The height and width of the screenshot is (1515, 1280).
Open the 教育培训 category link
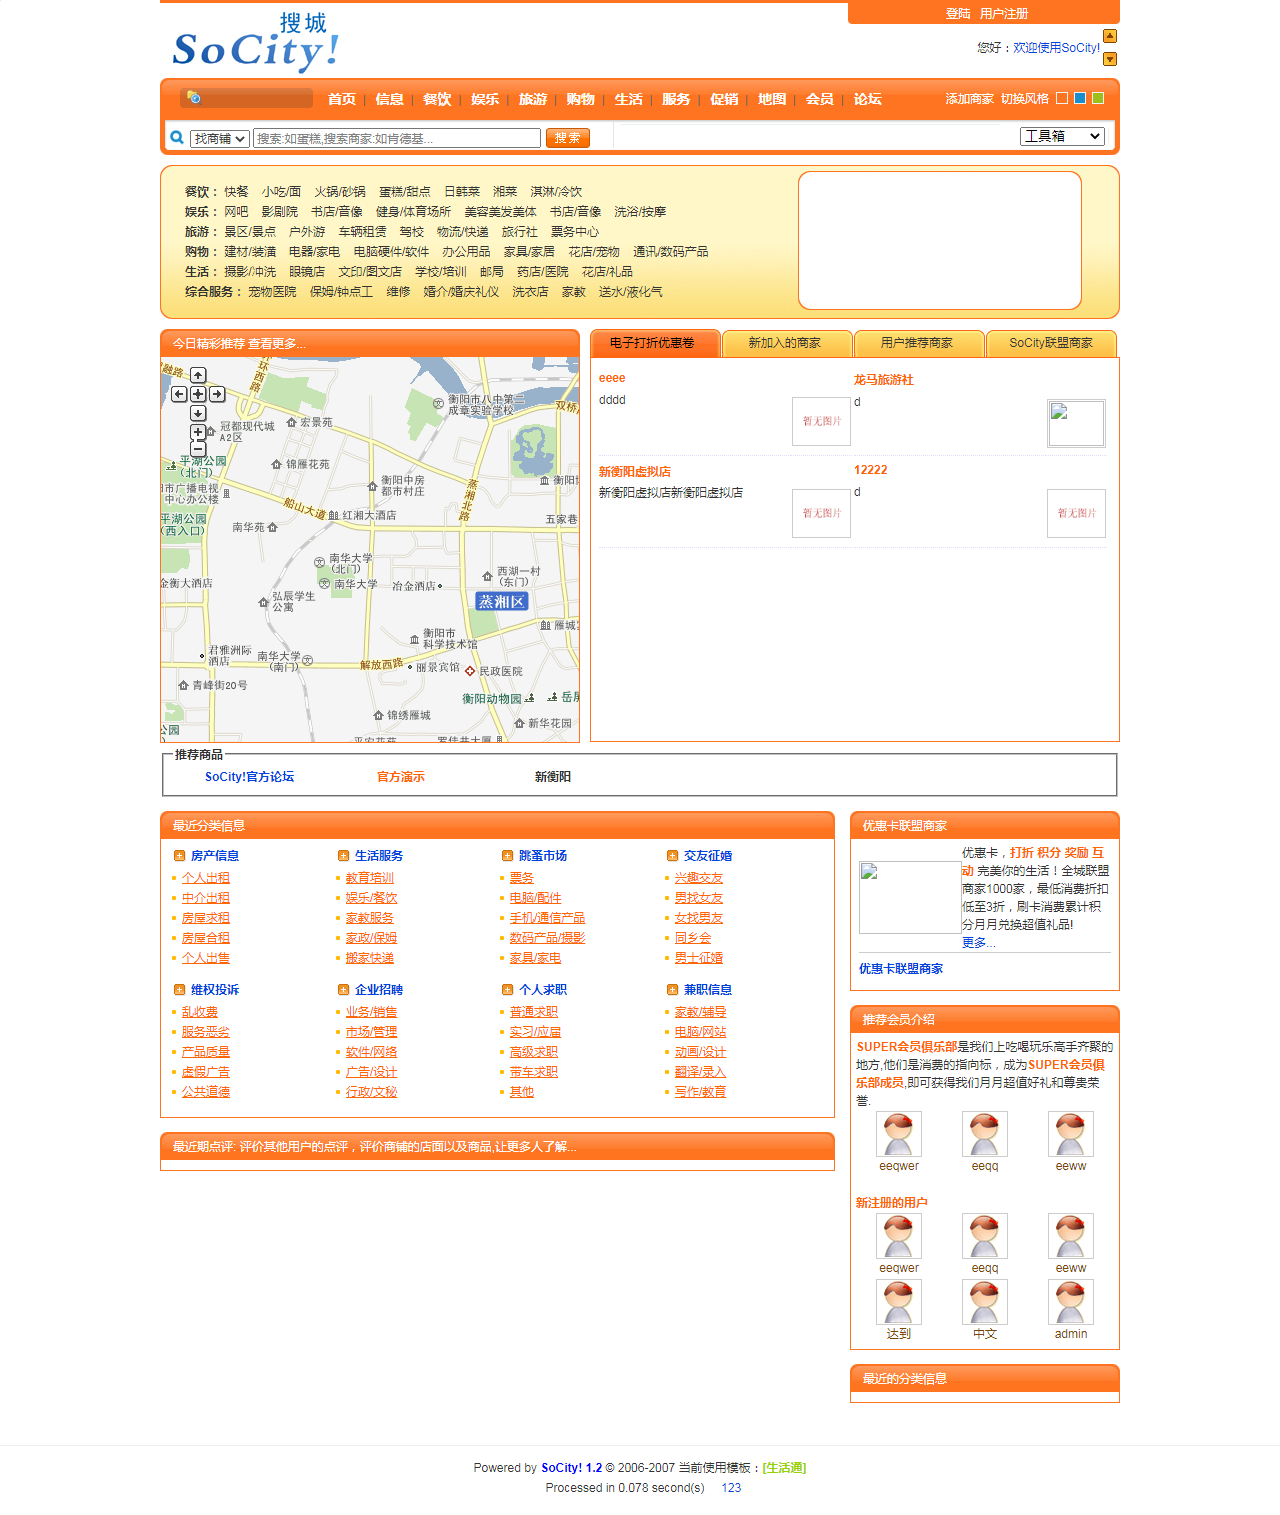click(x=370, y=878)
